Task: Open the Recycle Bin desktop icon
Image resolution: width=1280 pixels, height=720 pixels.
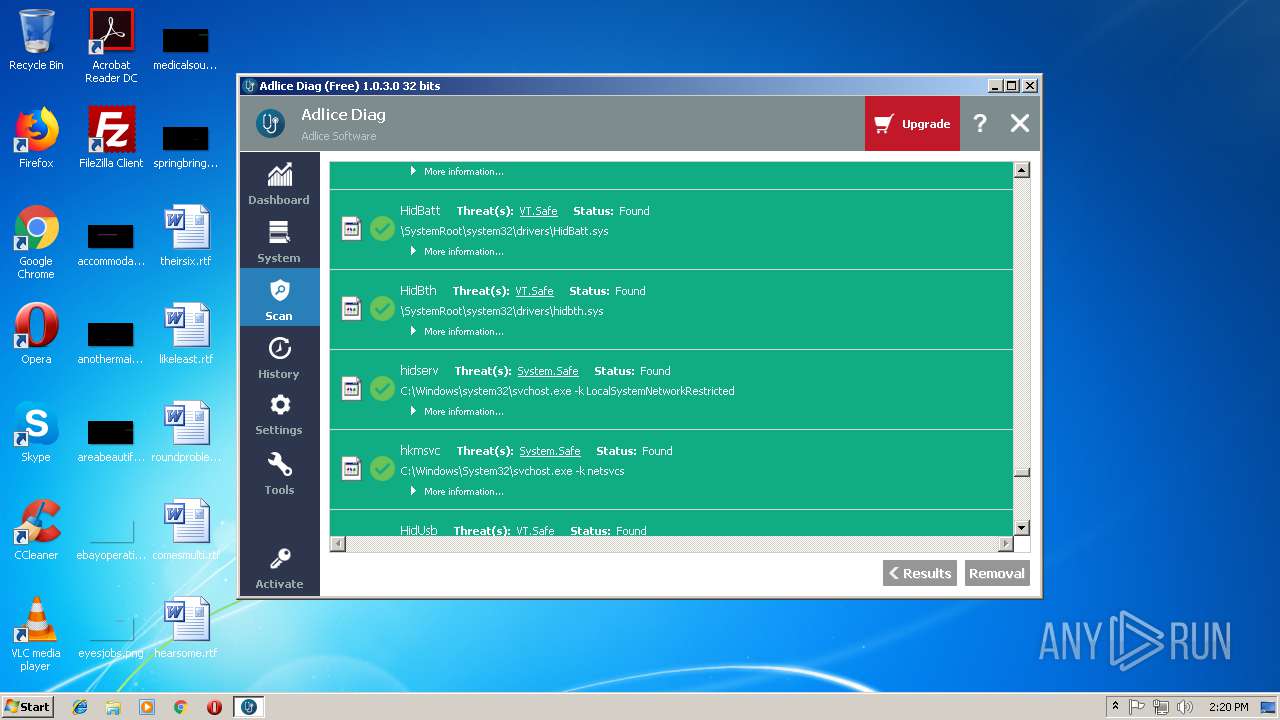Action: pyautogui.click(x=36, y=40)
